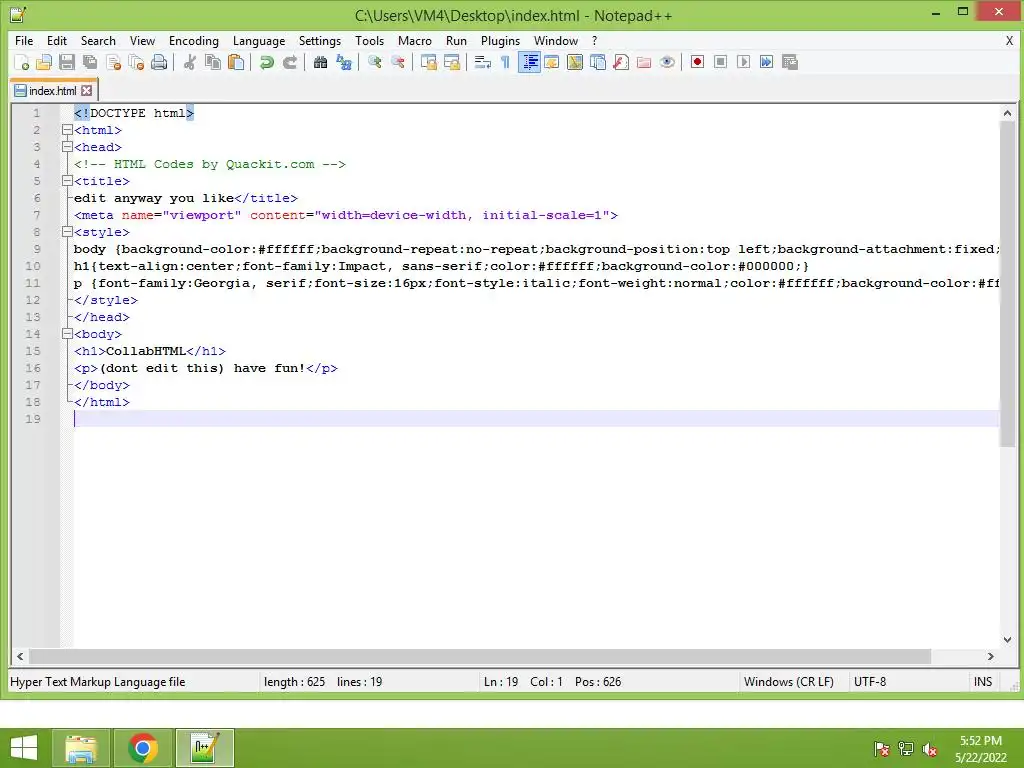The image size is (1024, 768).
Task: Click Save Recorded Macro icon
Action: coord(790,62)
